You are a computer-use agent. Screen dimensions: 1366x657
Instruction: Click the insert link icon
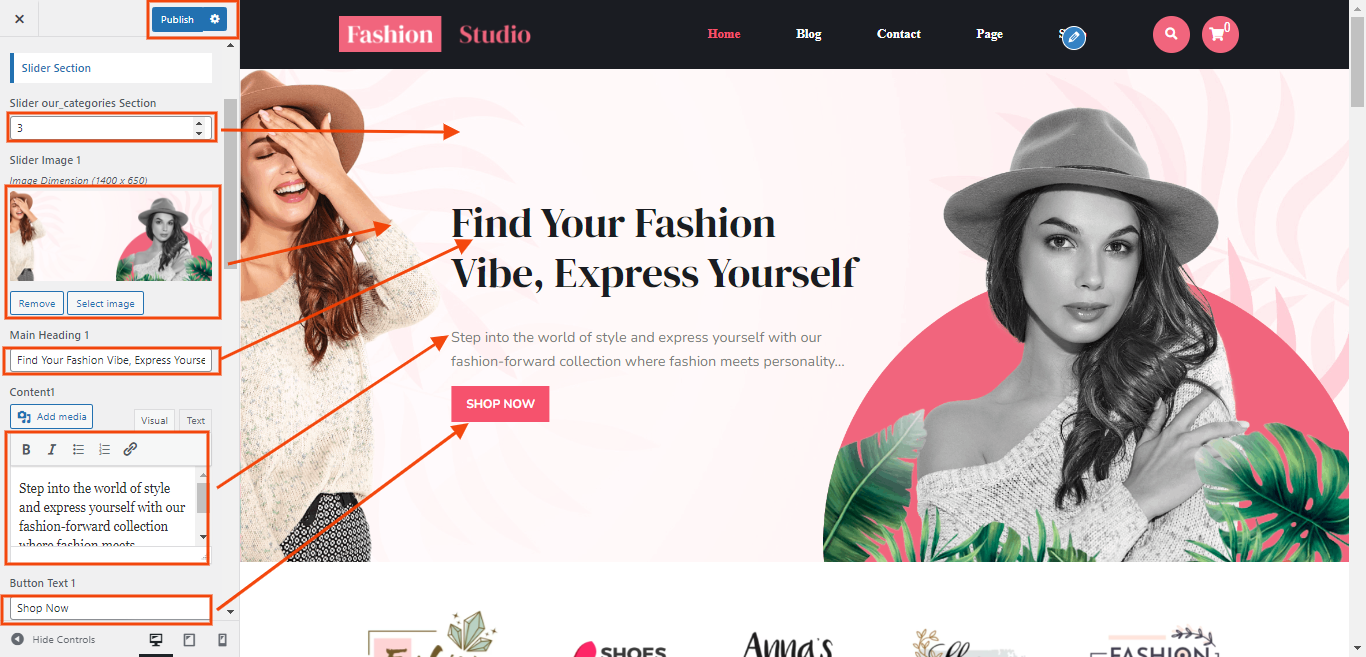(x=130, y=449)
